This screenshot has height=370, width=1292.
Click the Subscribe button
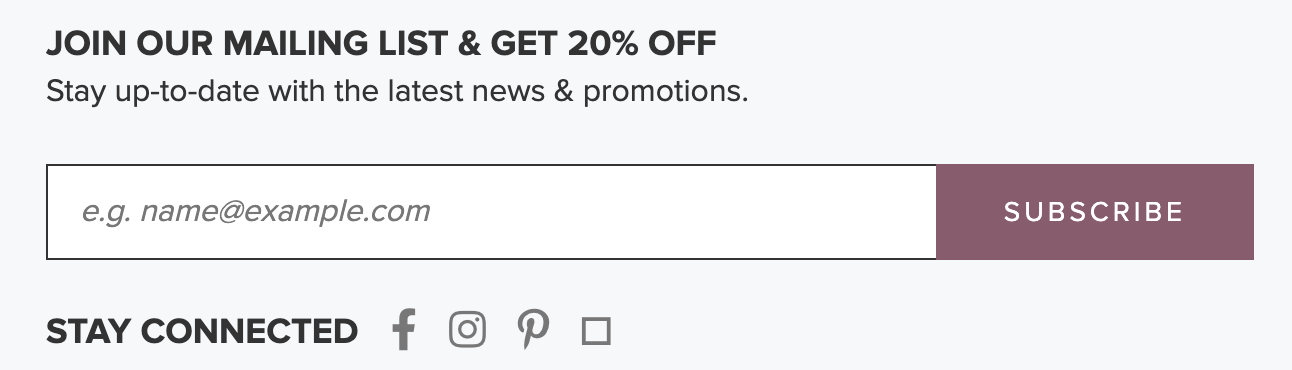coord(1094,212)
